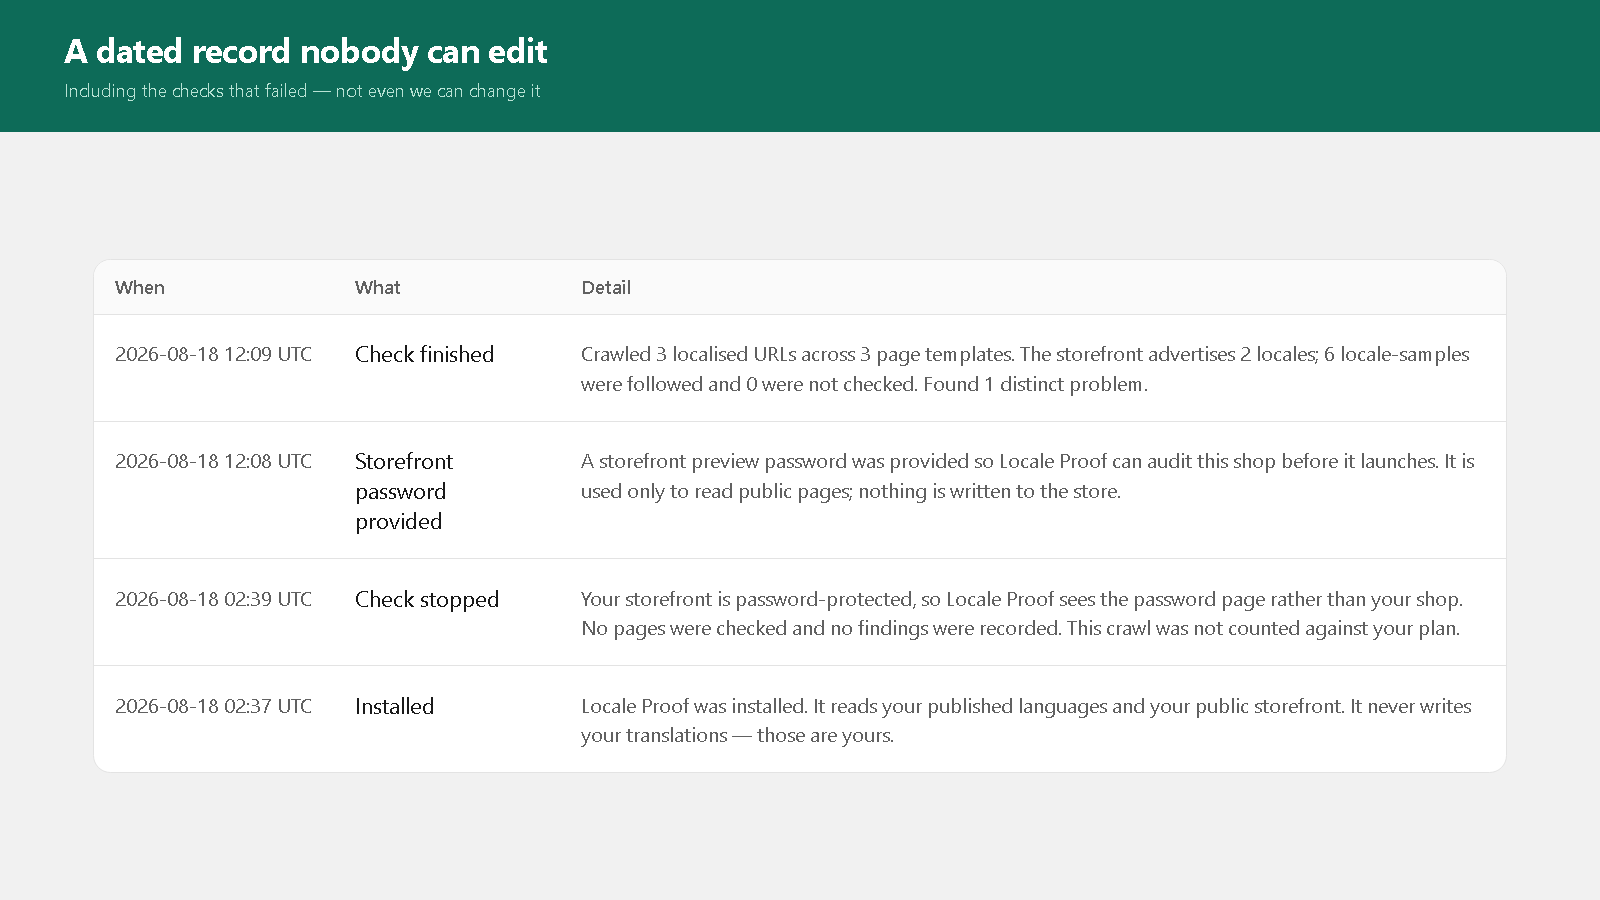Click 'Found 1 distinct problem' in first row
Screen dimensions: 1600x900
(x=1035, y=384)
